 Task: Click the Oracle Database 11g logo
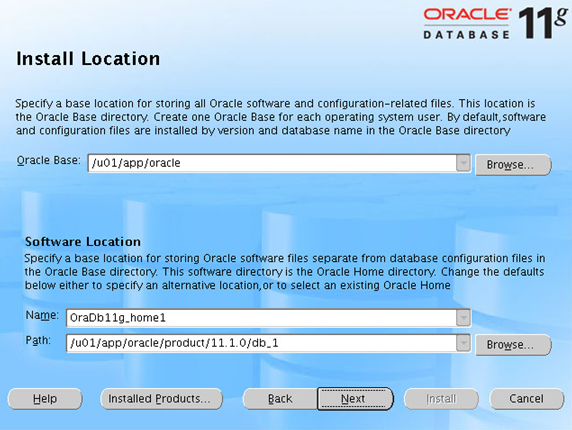click(x=495, y=23)
